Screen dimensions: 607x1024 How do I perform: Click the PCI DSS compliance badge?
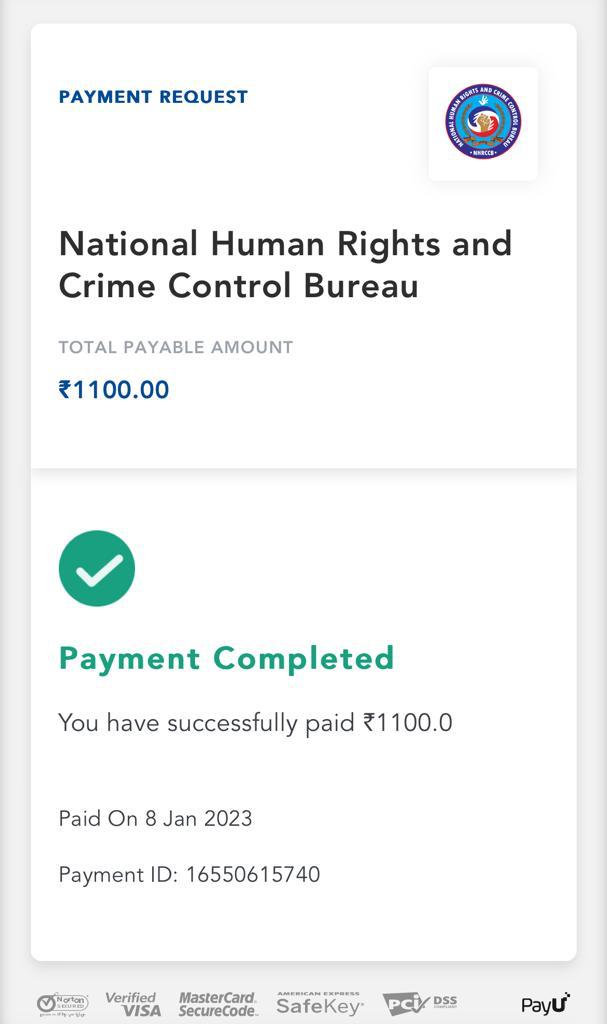tap(420, 1003)
